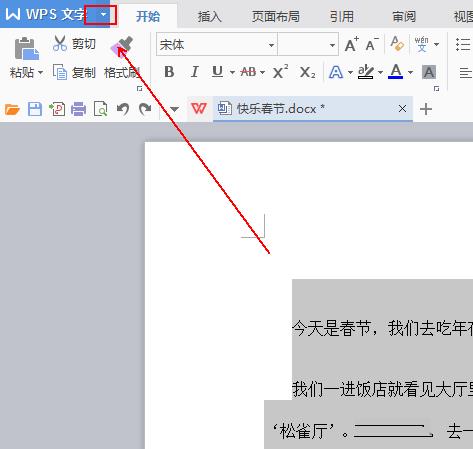Switch to the 页面布局 ribbon tab
473x449 pixels.
point(276,16)
